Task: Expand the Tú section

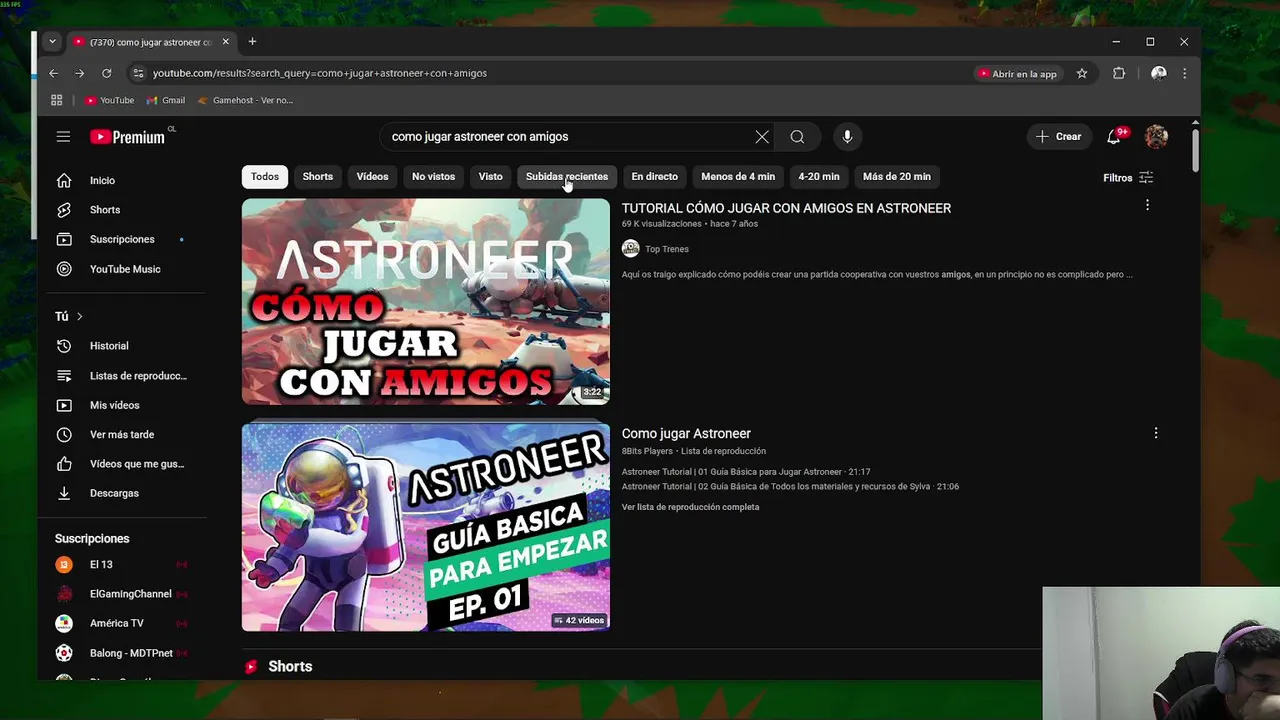Action: (68, 316)
